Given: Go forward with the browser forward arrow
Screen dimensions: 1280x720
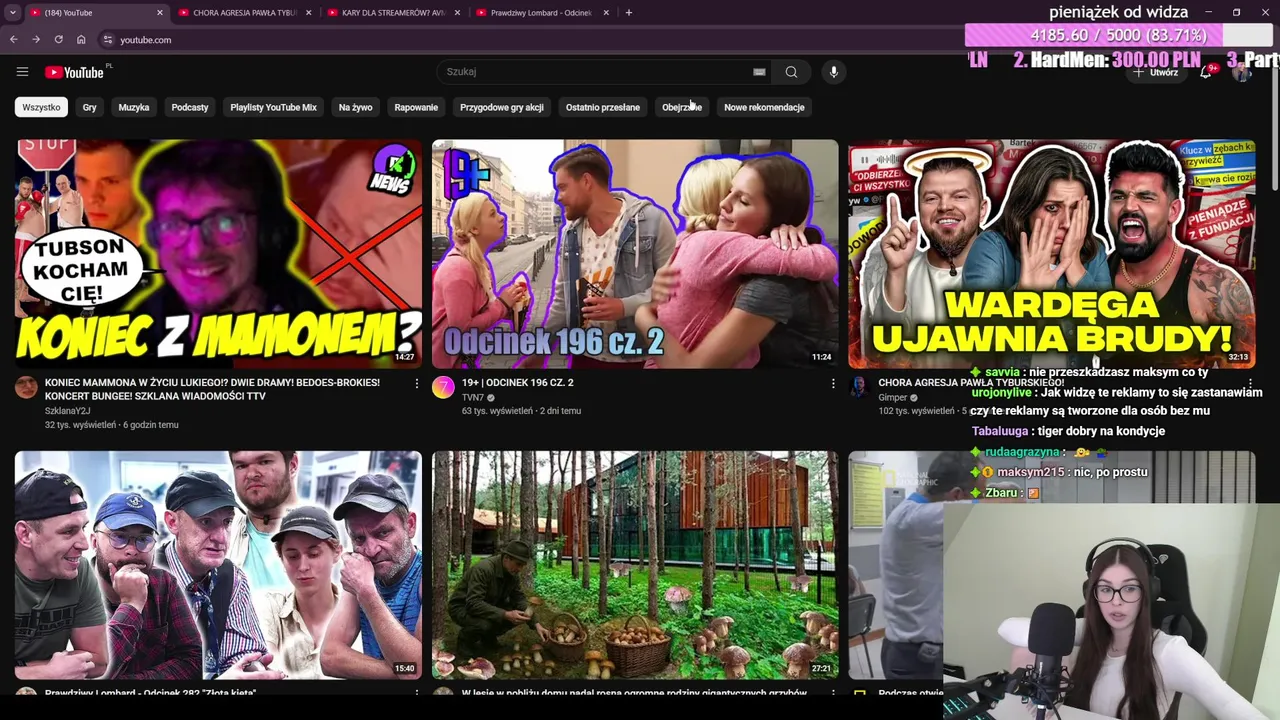Looking at the screenshot, I should tap(36, 40).
